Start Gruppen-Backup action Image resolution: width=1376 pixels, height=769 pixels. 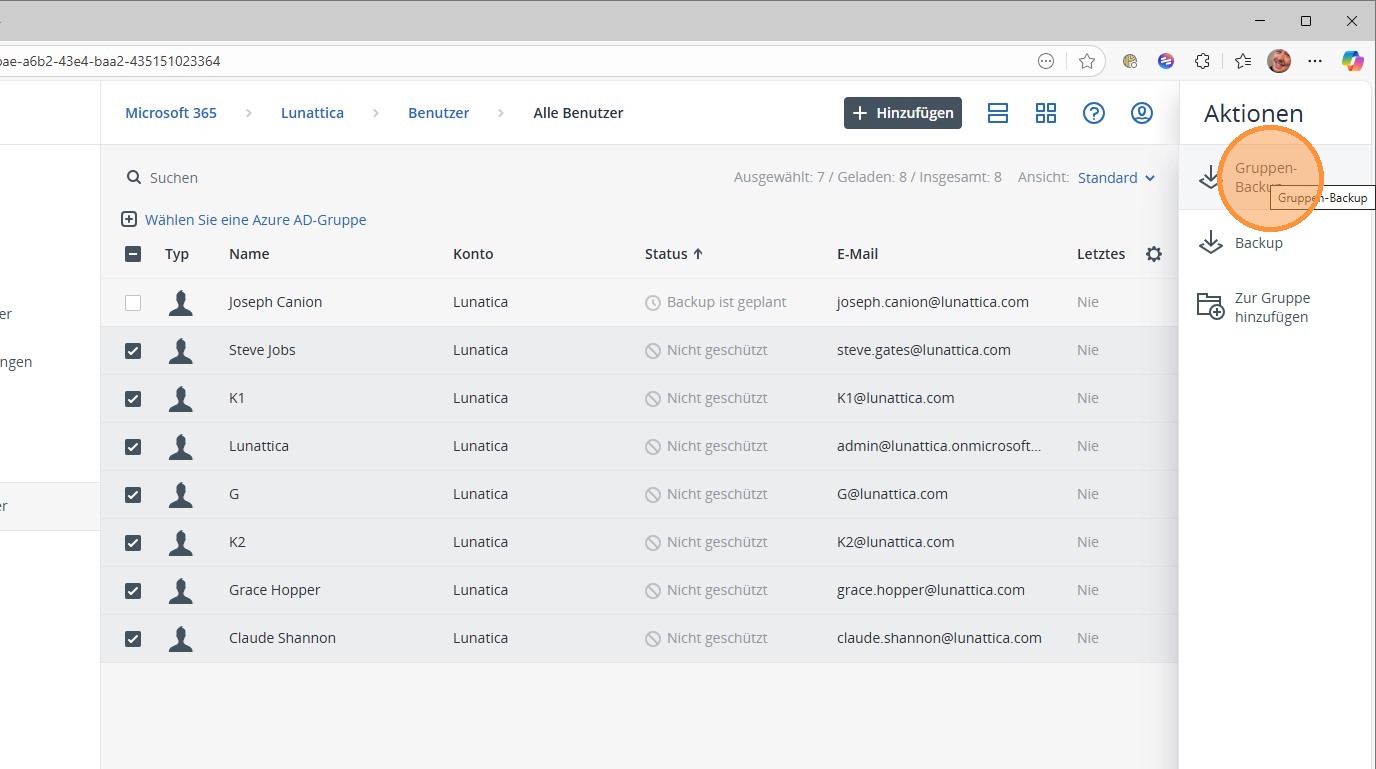1275,177
